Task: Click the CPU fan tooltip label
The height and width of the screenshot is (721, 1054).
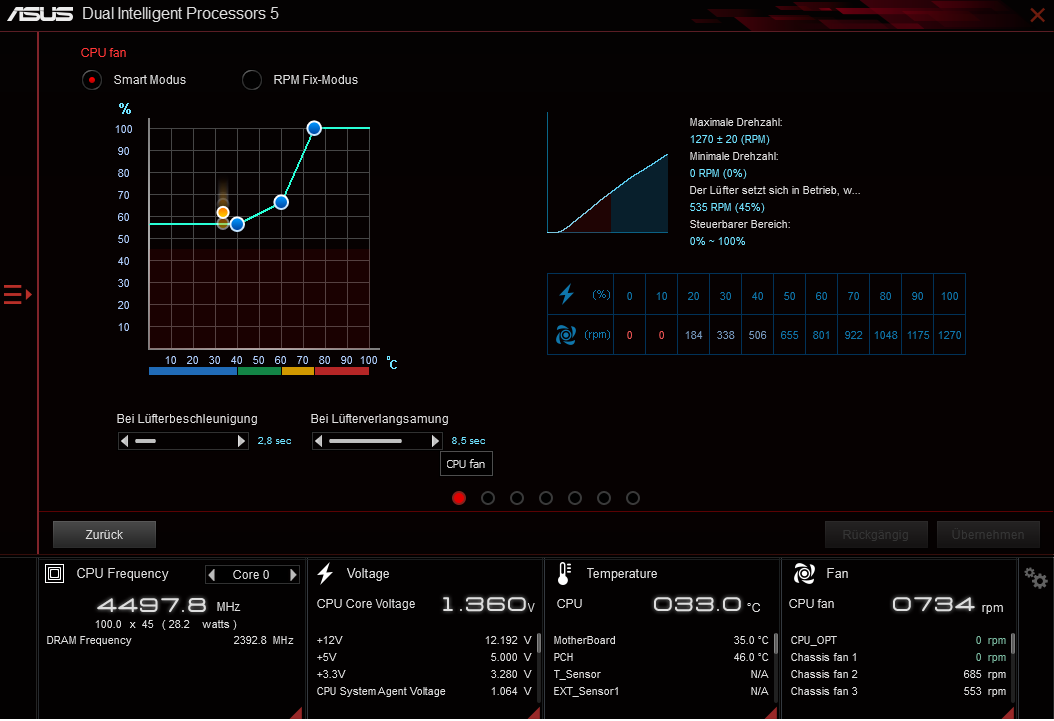Action: 466,464
